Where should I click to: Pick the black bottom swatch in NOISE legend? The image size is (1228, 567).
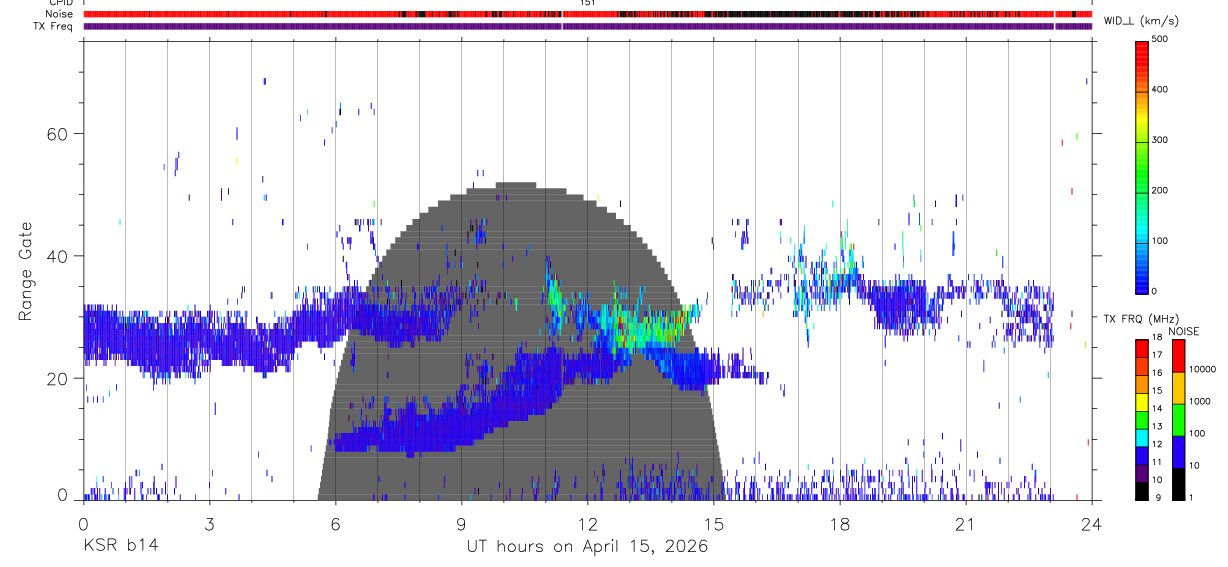1178,483
